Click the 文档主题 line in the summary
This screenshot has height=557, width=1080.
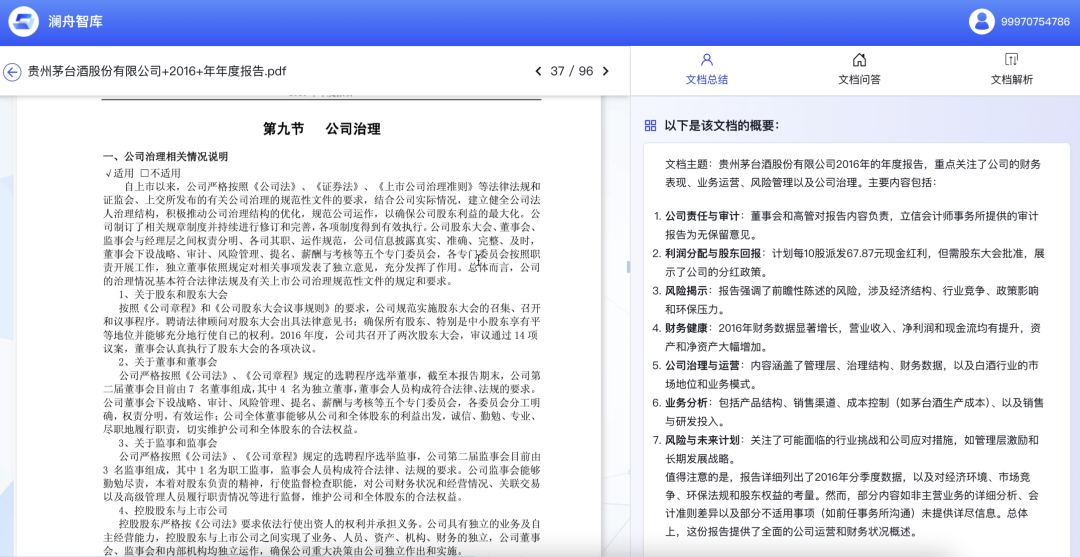[x=853, y=174]
